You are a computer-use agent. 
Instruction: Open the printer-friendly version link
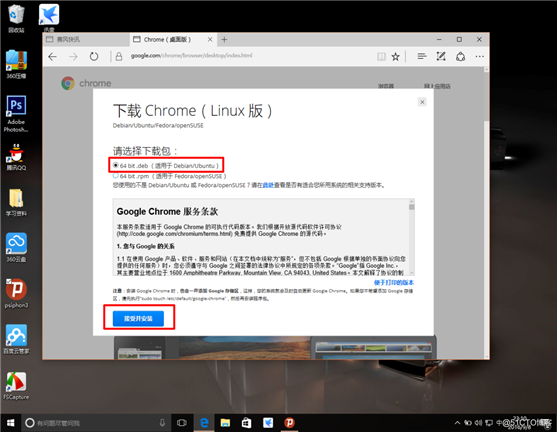[x=394, y=282]
